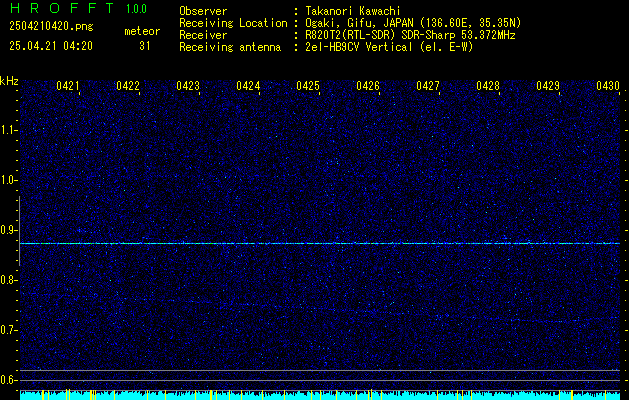
Task: Click the Observer field label
Action: point(203,11)
